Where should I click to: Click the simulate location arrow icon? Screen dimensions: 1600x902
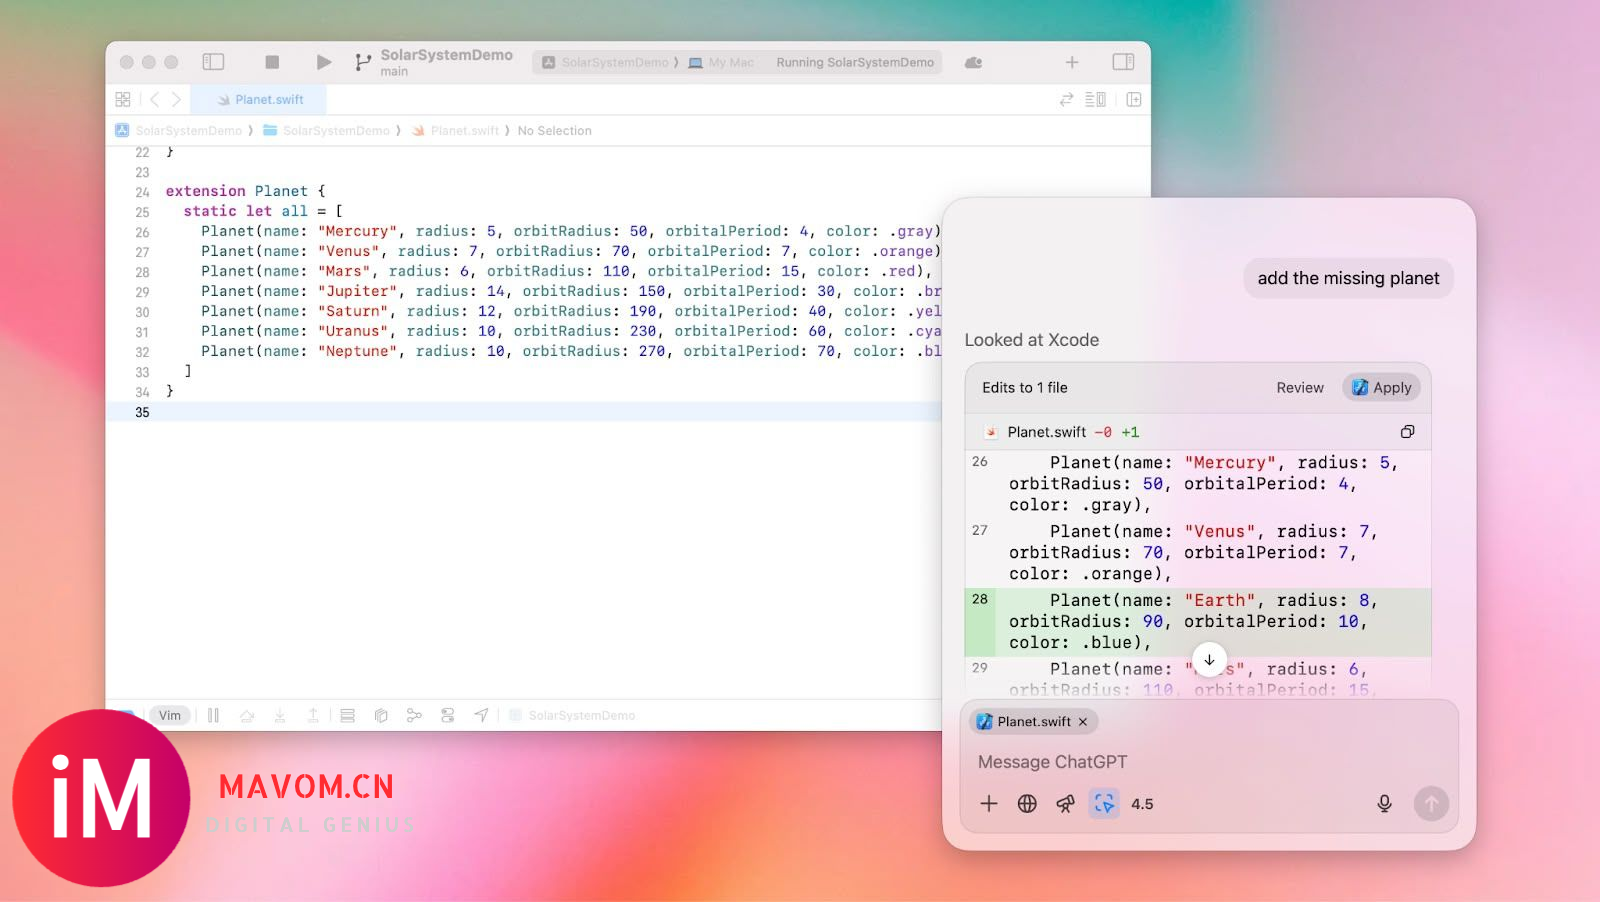481,715
